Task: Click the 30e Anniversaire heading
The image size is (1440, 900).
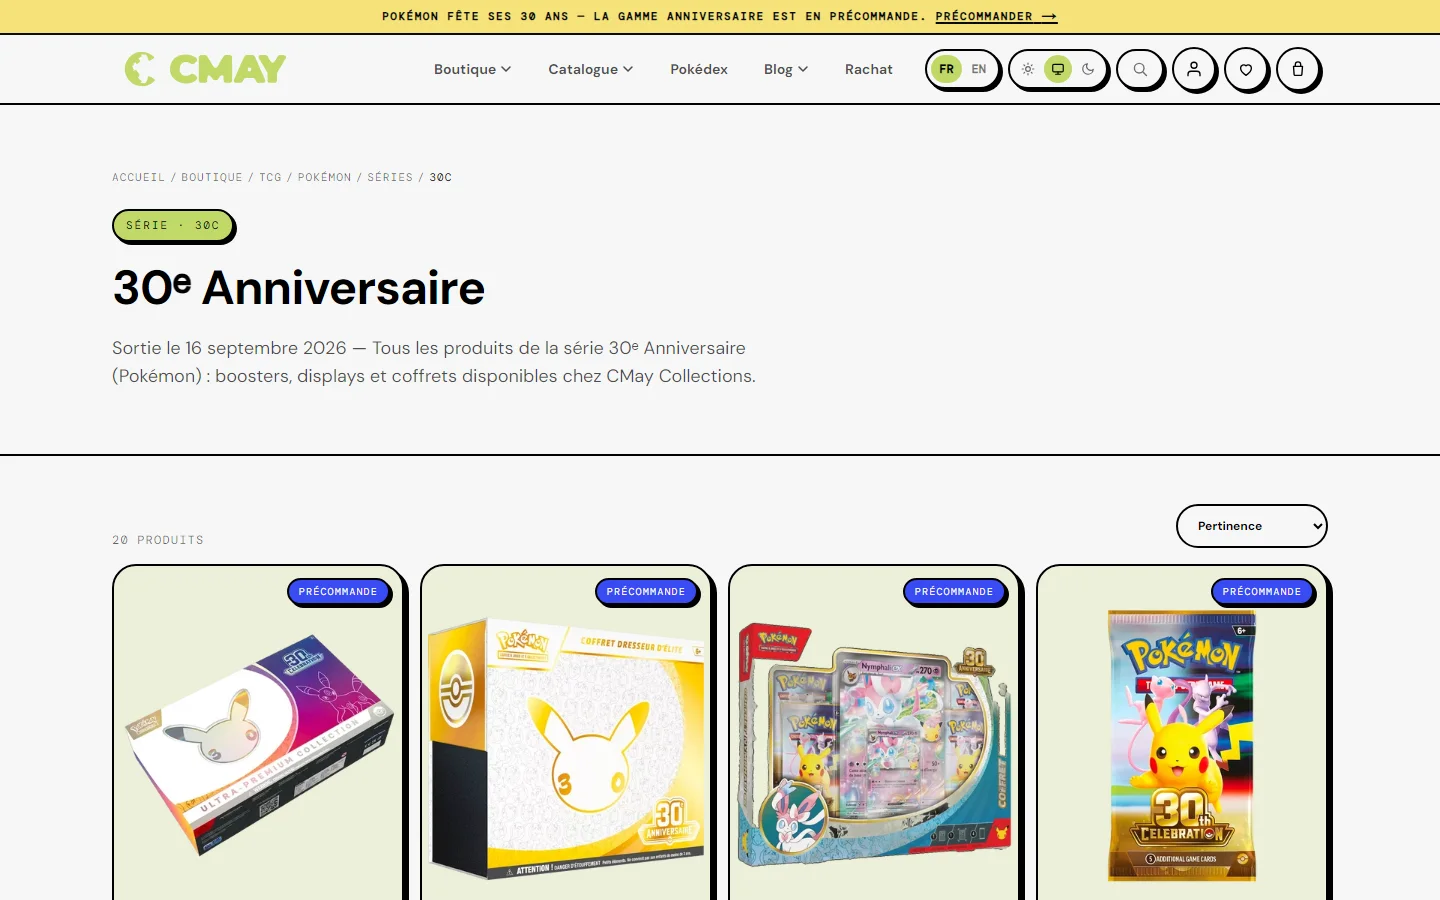Action: click(x=298, y=288)
